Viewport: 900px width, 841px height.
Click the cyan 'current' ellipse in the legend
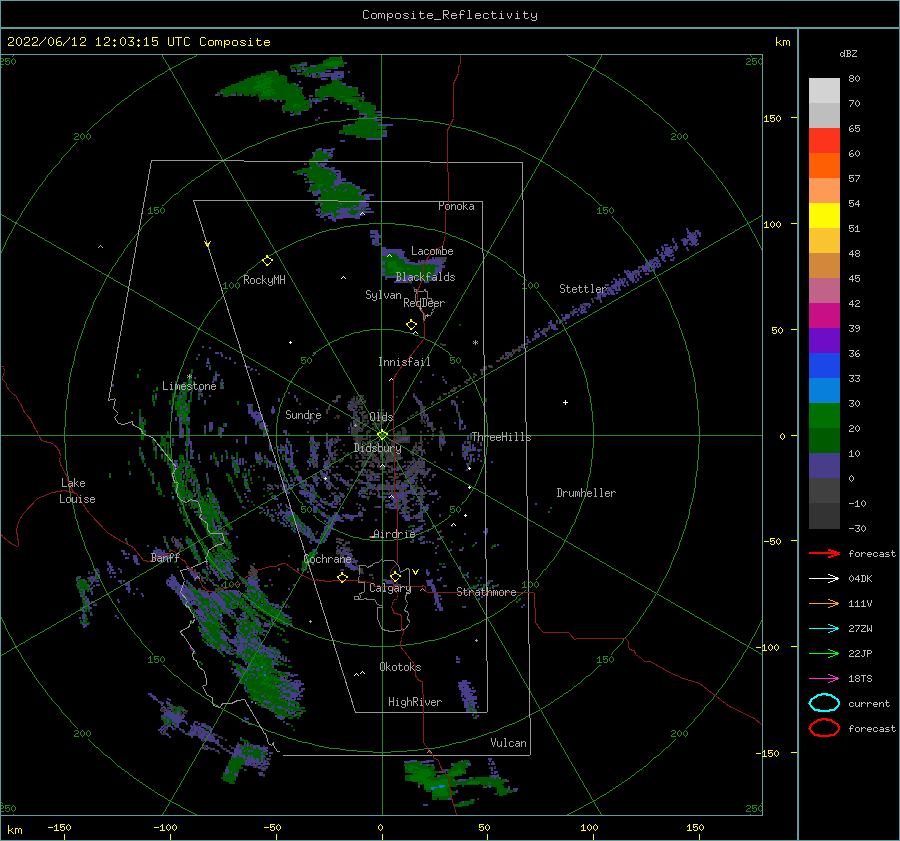[824, 703]
